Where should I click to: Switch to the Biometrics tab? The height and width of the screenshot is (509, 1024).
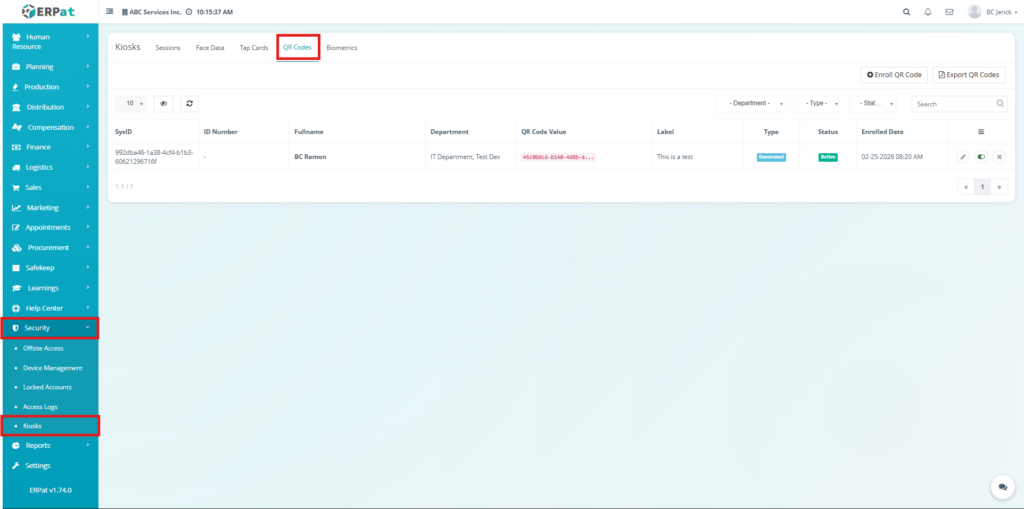[x=341, y=48]
